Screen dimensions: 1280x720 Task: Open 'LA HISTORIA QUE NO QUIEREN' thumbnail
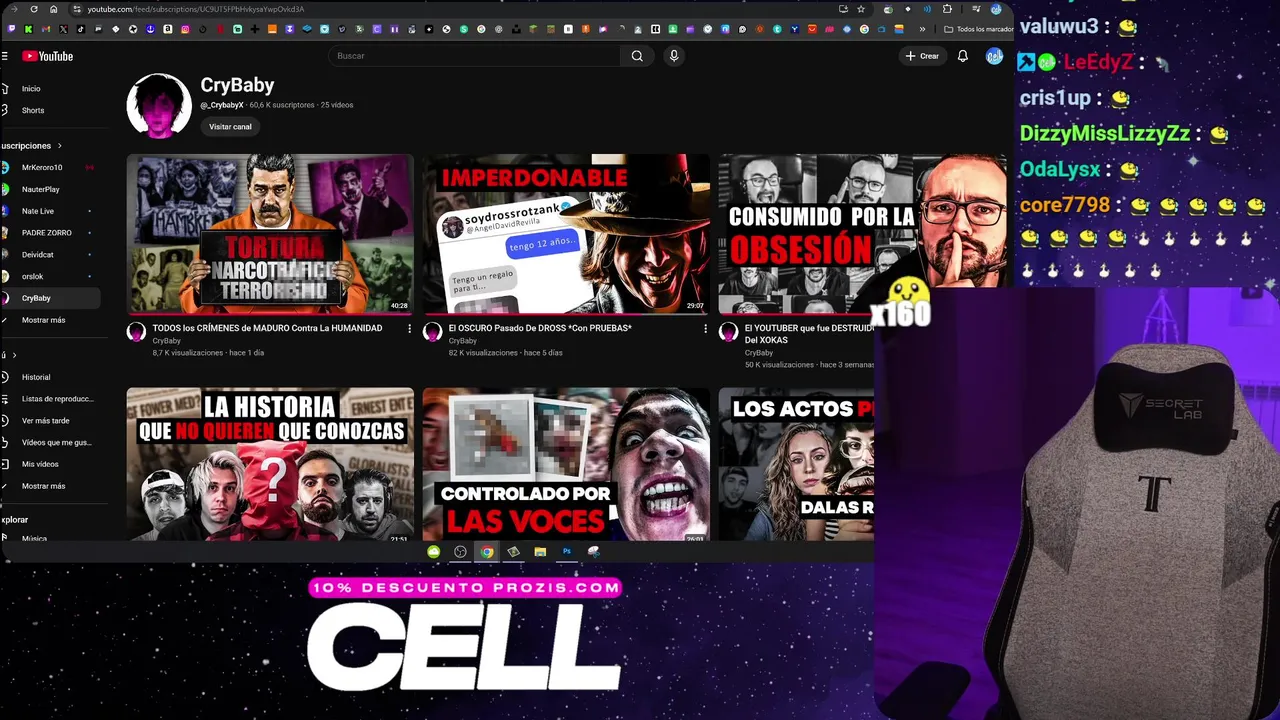[x=270, y=465]
